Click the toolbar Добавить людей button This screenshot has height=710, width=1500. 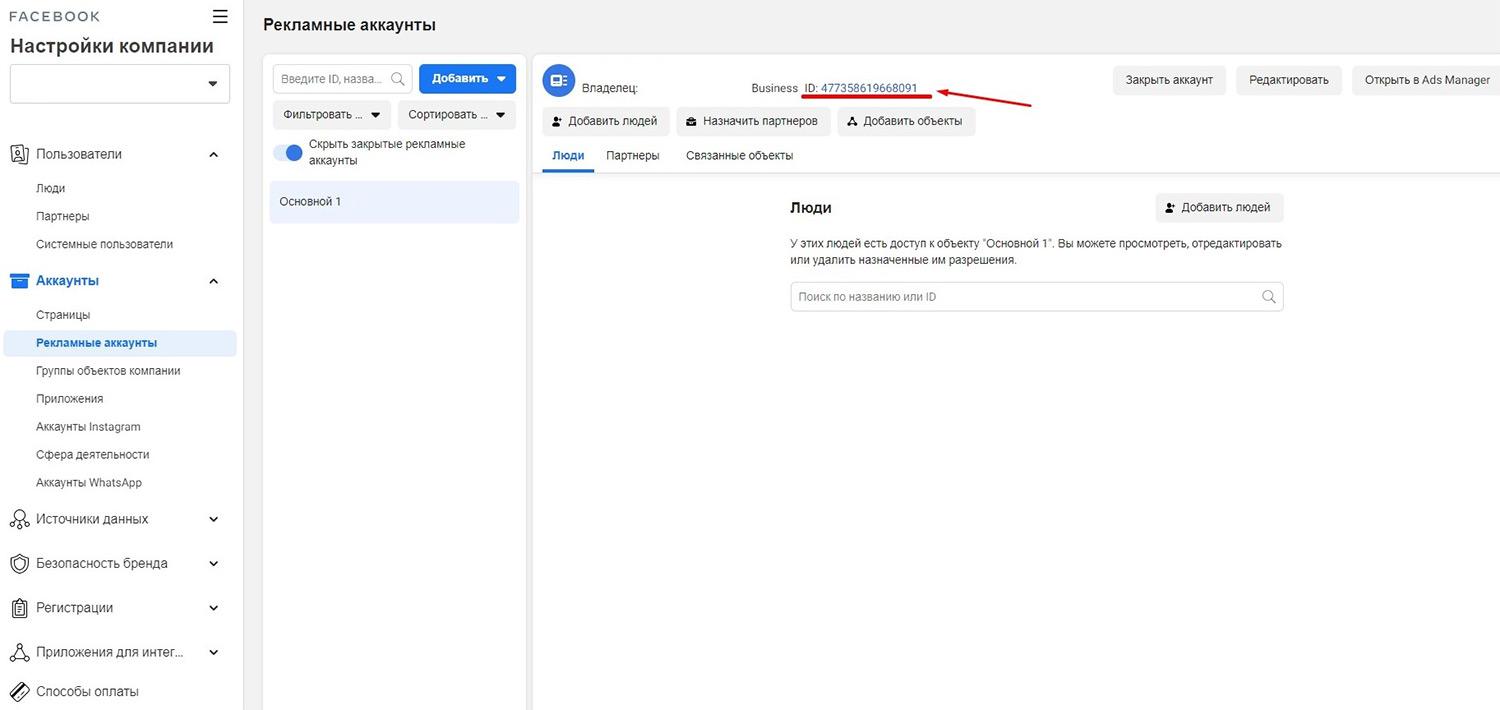point(606,121)
